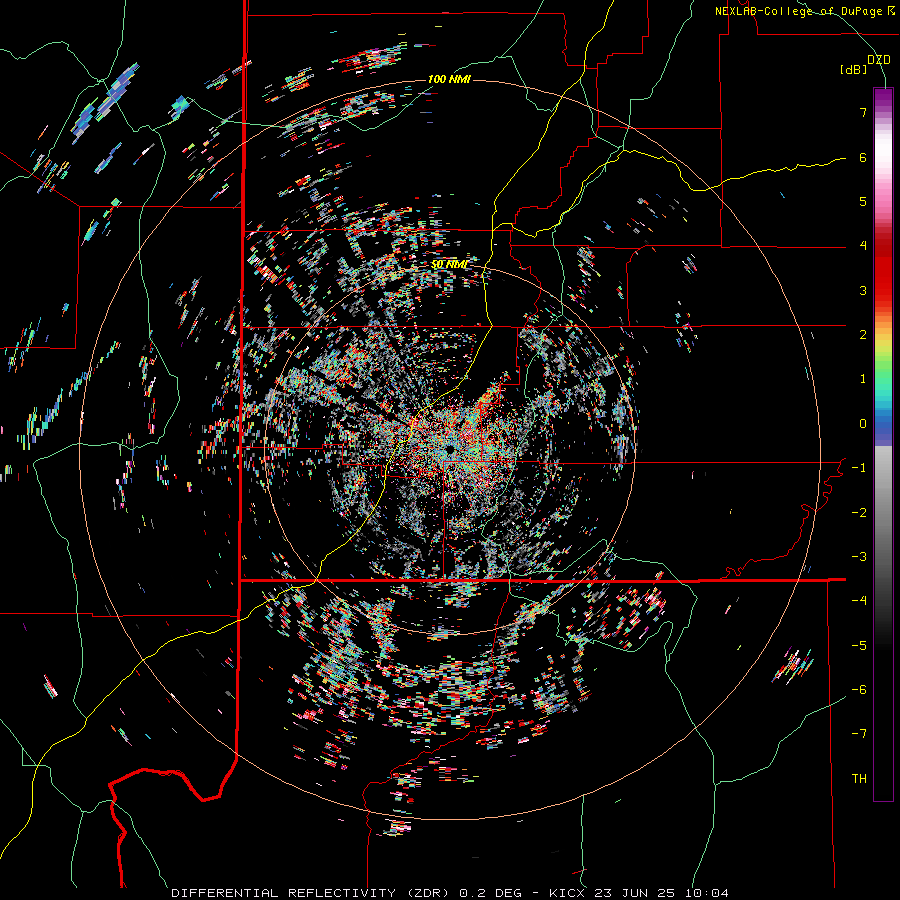Click the -2 dB scale value
The height and width of the screenshot is (900, 900).
(859, 513)
